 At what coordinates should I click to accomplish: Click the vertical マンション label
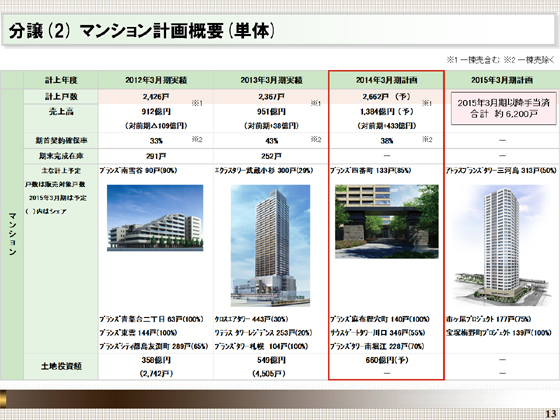tap(12, 234)
